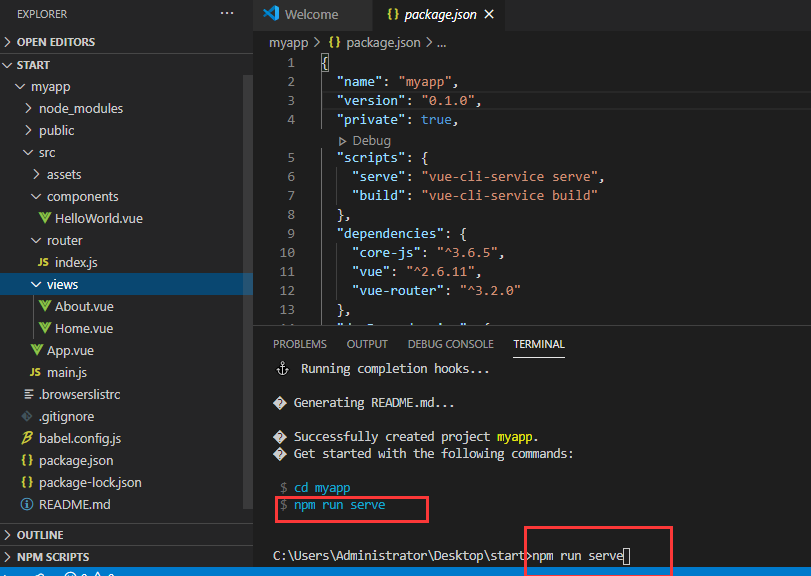The width and height of the screenshot is (811, 576).
Task: Click package.json in the breadcrumb path
Action: pyautogui.click(x=383, y=42)
